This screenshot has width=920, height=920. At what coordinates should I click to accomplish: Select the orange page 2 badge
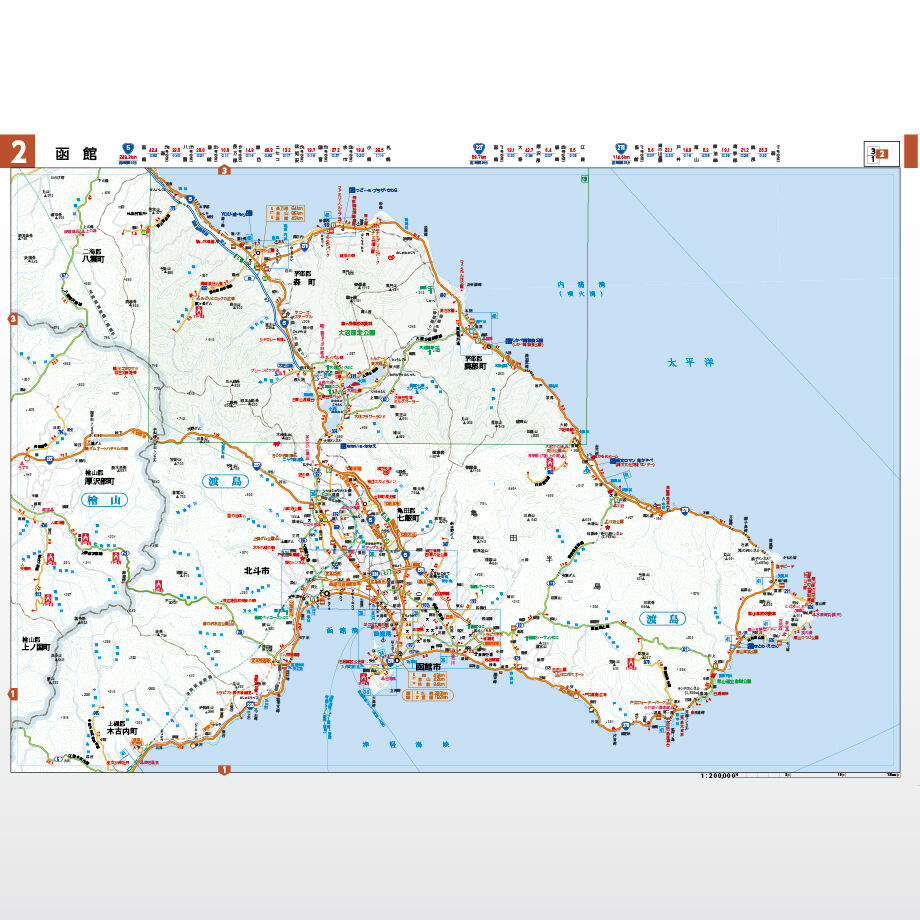(x=18, y=151)
